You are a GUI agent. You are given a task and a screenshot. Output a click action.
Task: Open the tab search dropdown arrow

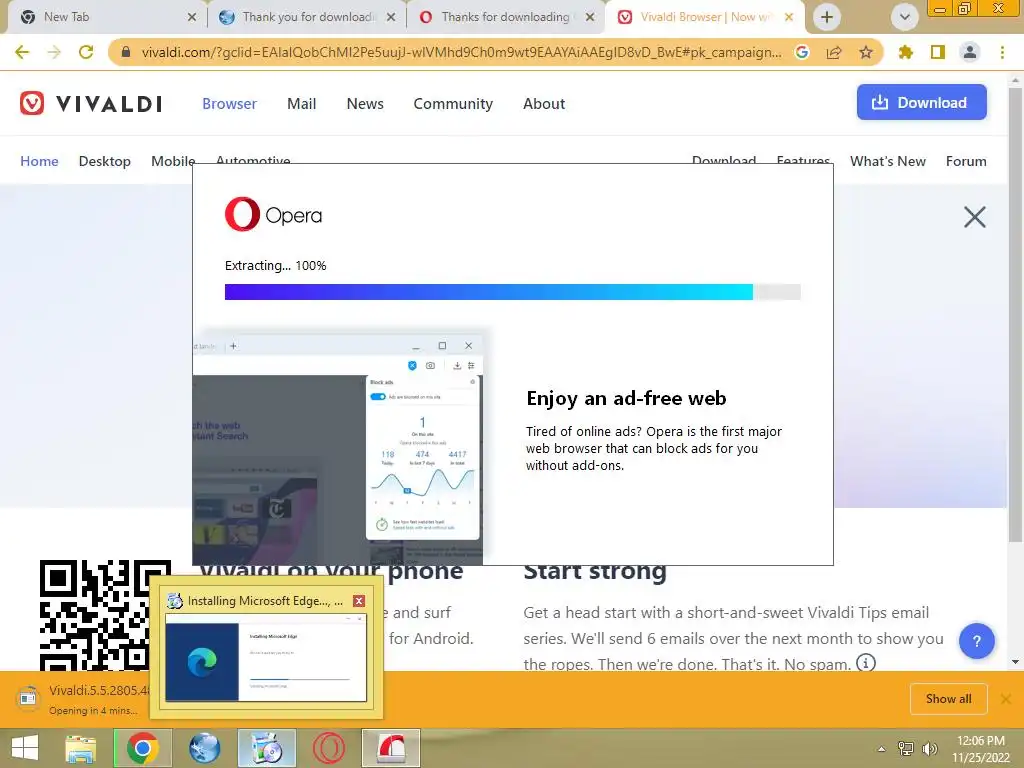click(x=904, y=17)
